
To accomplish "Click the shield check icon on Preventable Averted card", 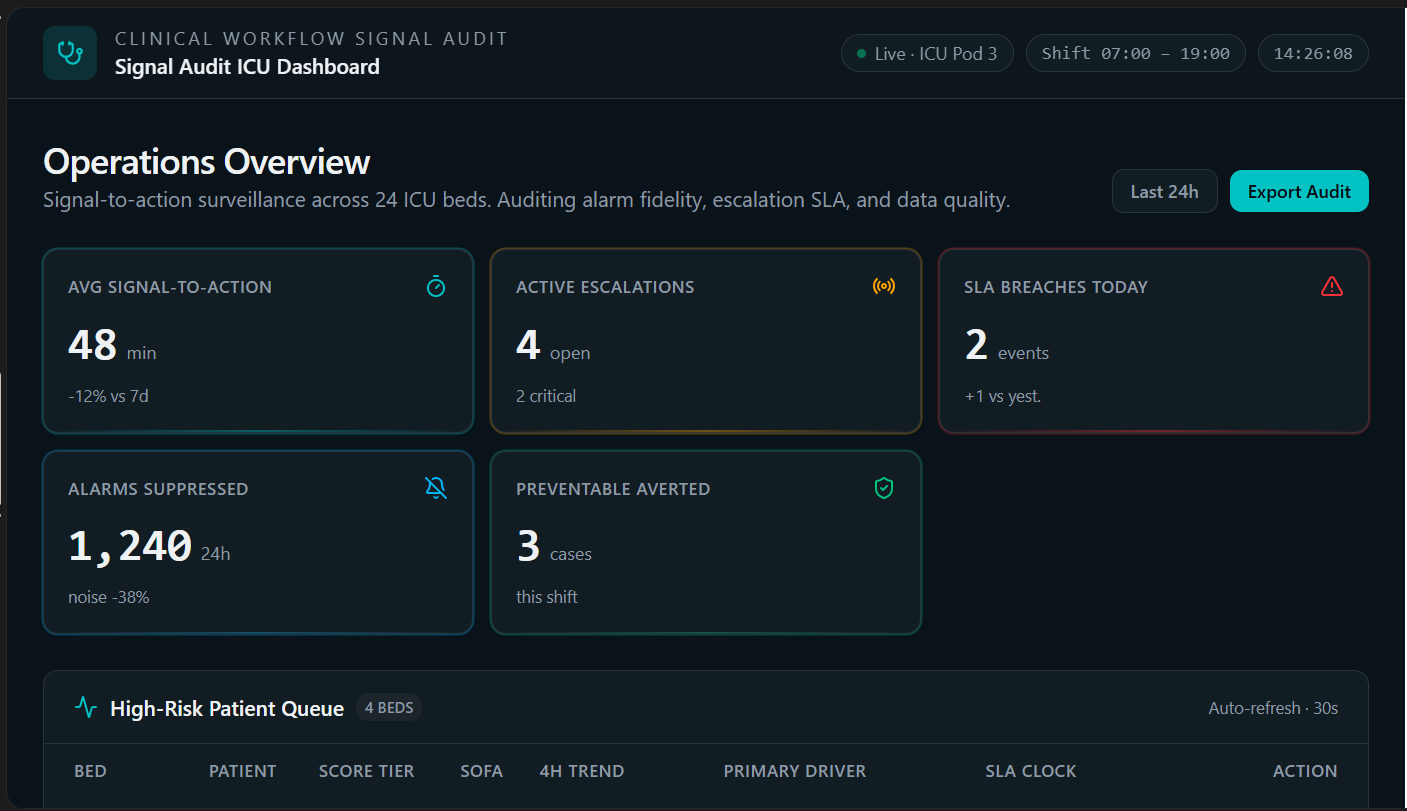I will [884, 489].
